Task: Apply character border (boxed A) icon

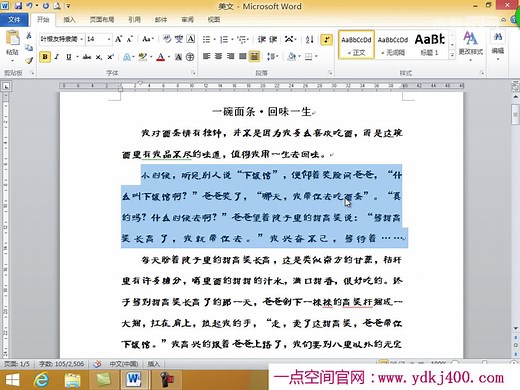Action: click(190, 39)
